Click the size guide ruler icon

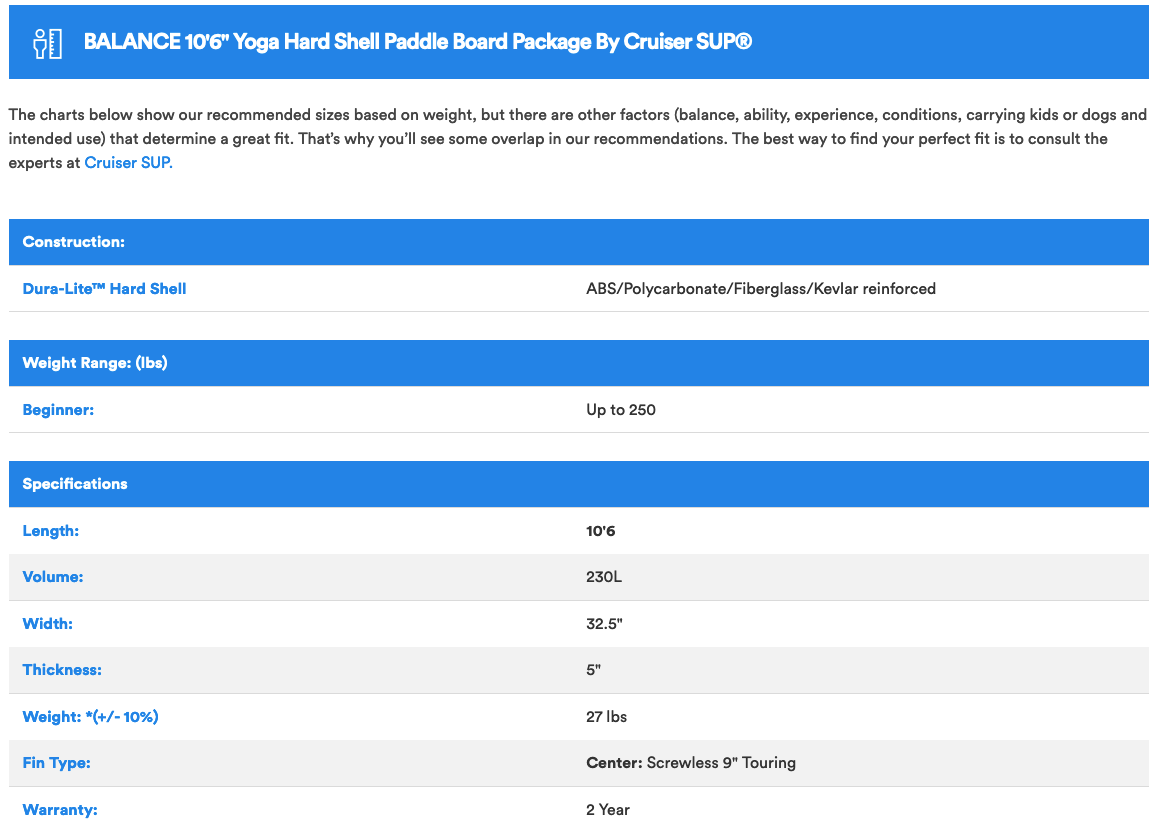[x=47, y=43]
